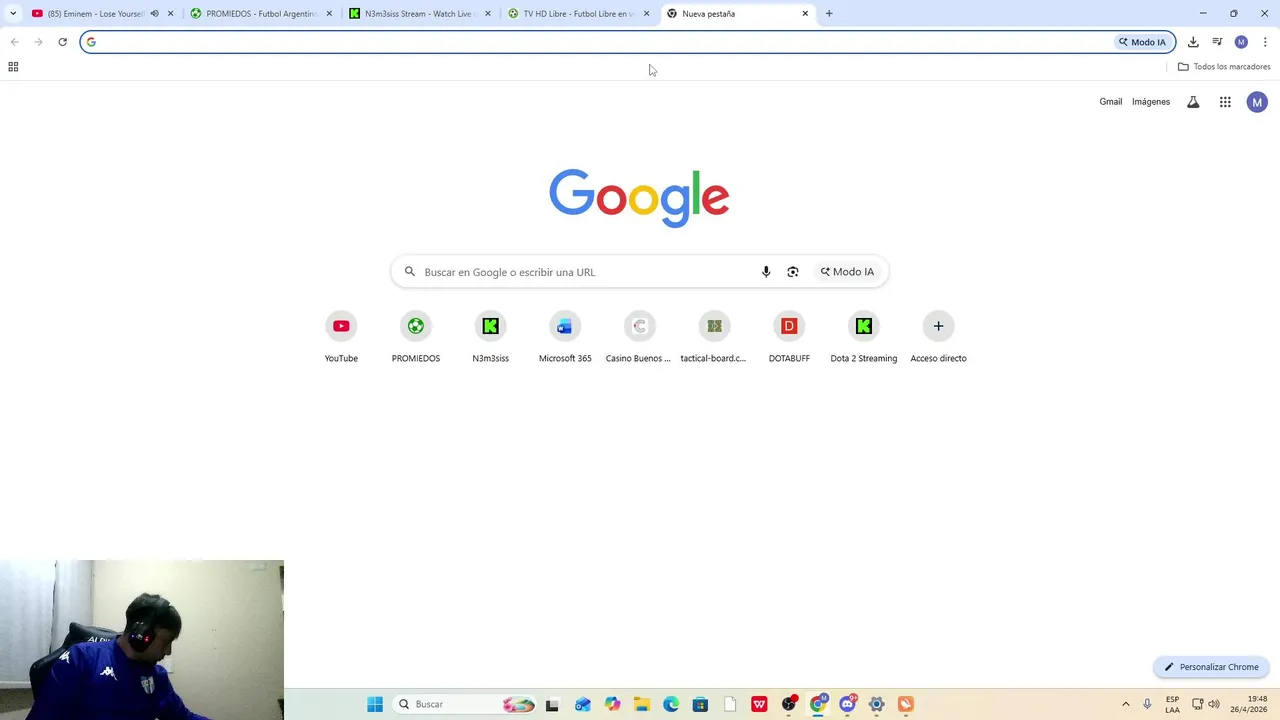The height and width of the screenshot is (720, 1280).
Task: Switch to TV HD Libre tab
Action: (577, 14)
